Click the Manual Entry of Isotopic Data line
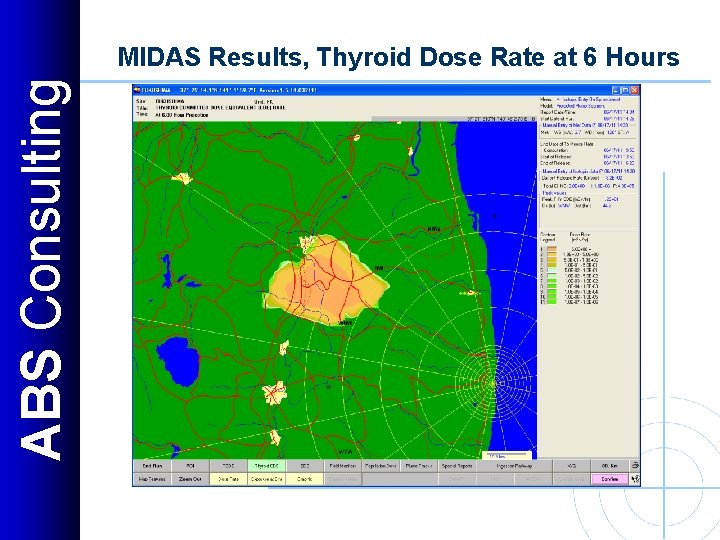 [x=588, y=171]
